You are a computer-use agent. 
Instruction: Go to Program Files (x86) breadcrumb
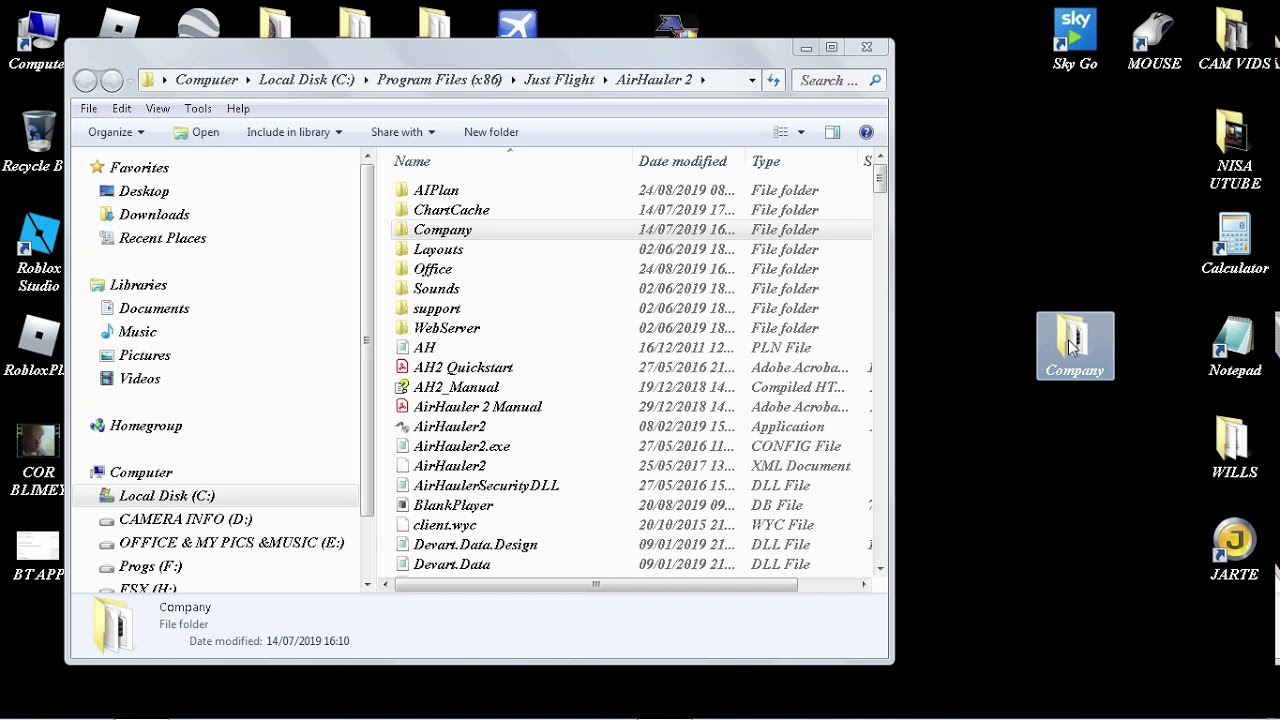coord(439,80)
